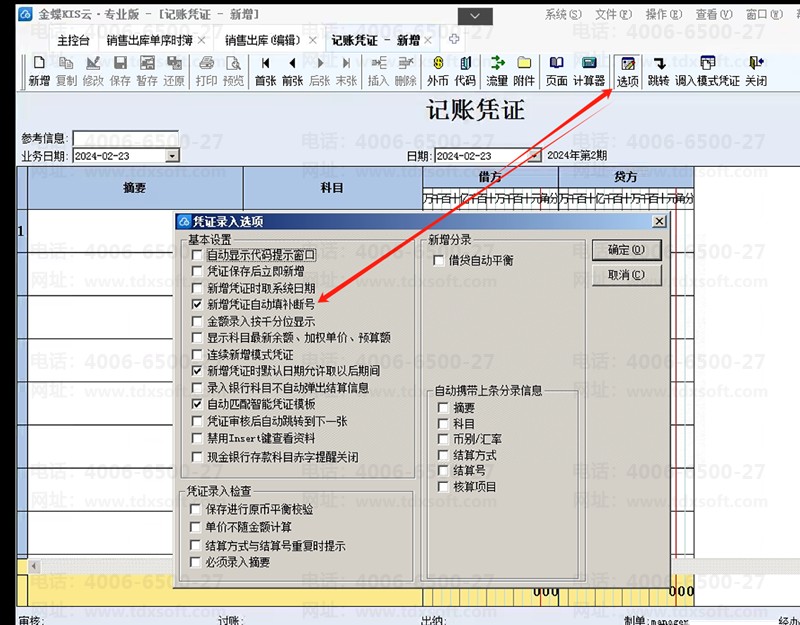Click the 外币 foreign currency icon
Image resolution: width=800 pixels, height=625 pixels.
[438, 71]
